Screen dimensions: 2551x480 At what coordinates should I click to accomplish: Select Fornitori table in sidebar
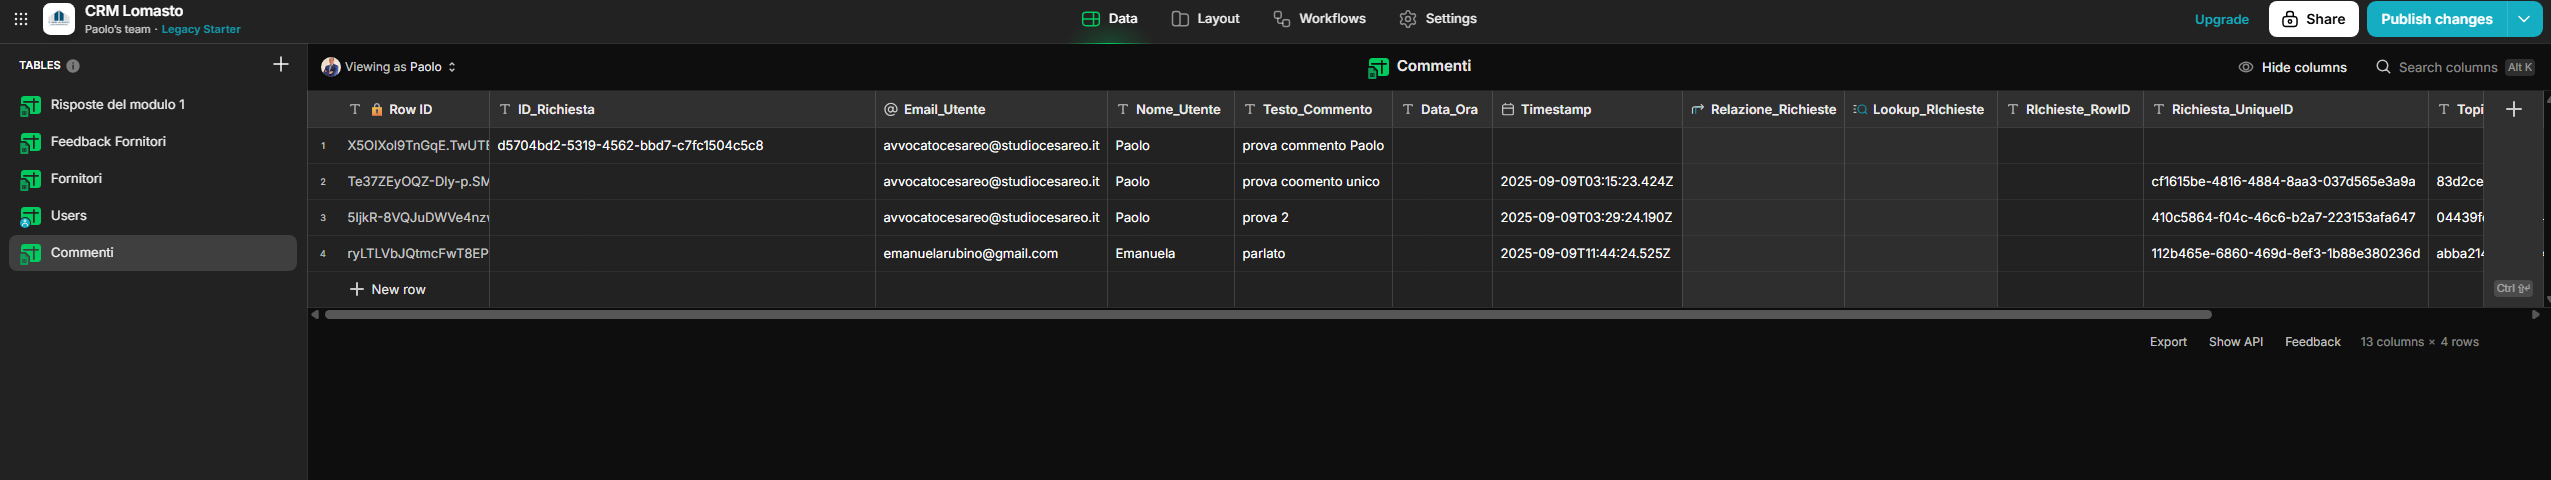tap(153, 179)
